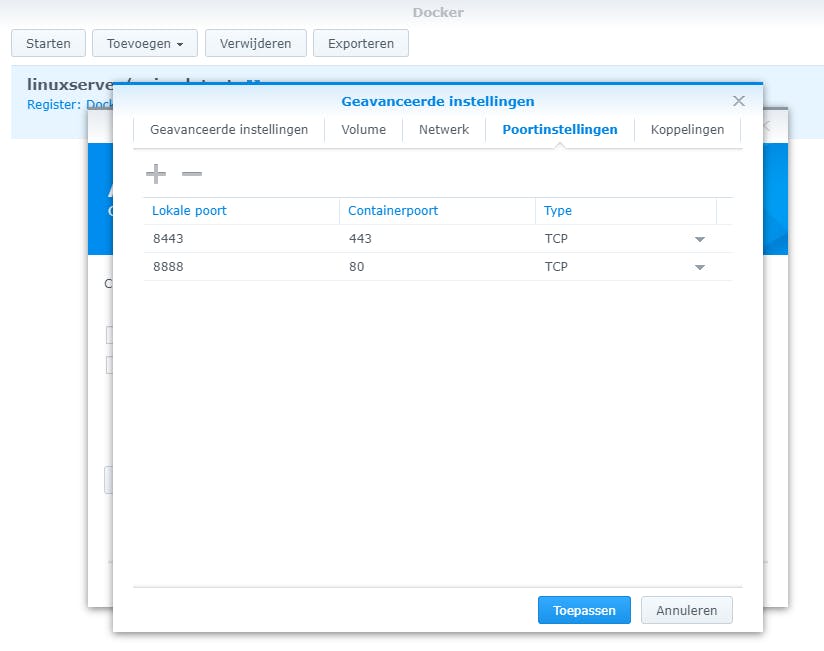Viewport: 824px width, 651px height.
Task: Click the minus icon to remove port
Action: tap(192, 174)
